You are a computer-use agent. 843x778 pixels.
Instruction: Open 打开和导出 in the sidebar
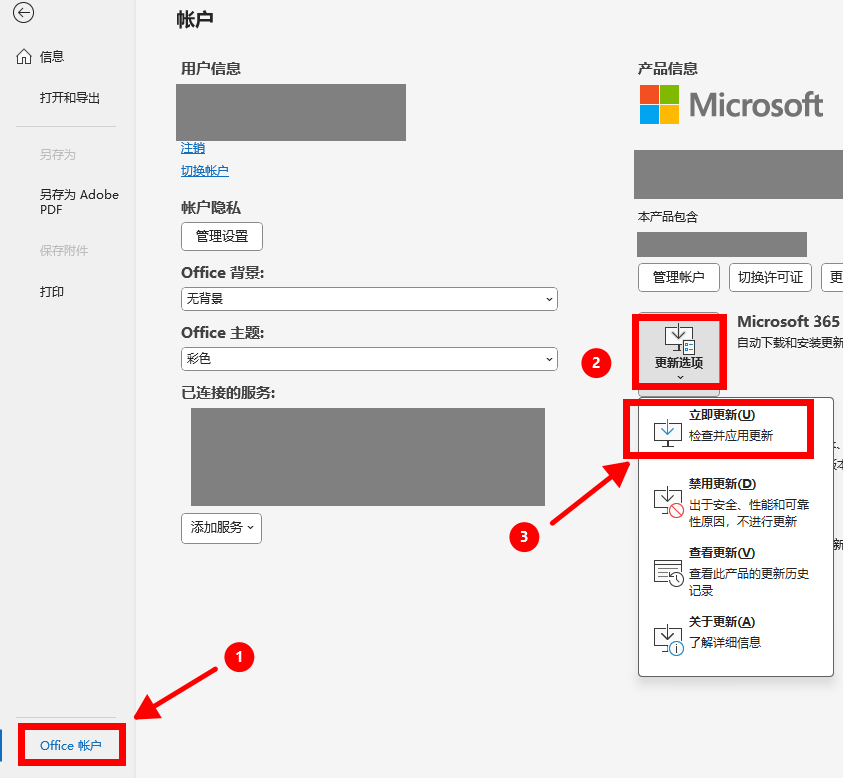[x=70, y=98]
